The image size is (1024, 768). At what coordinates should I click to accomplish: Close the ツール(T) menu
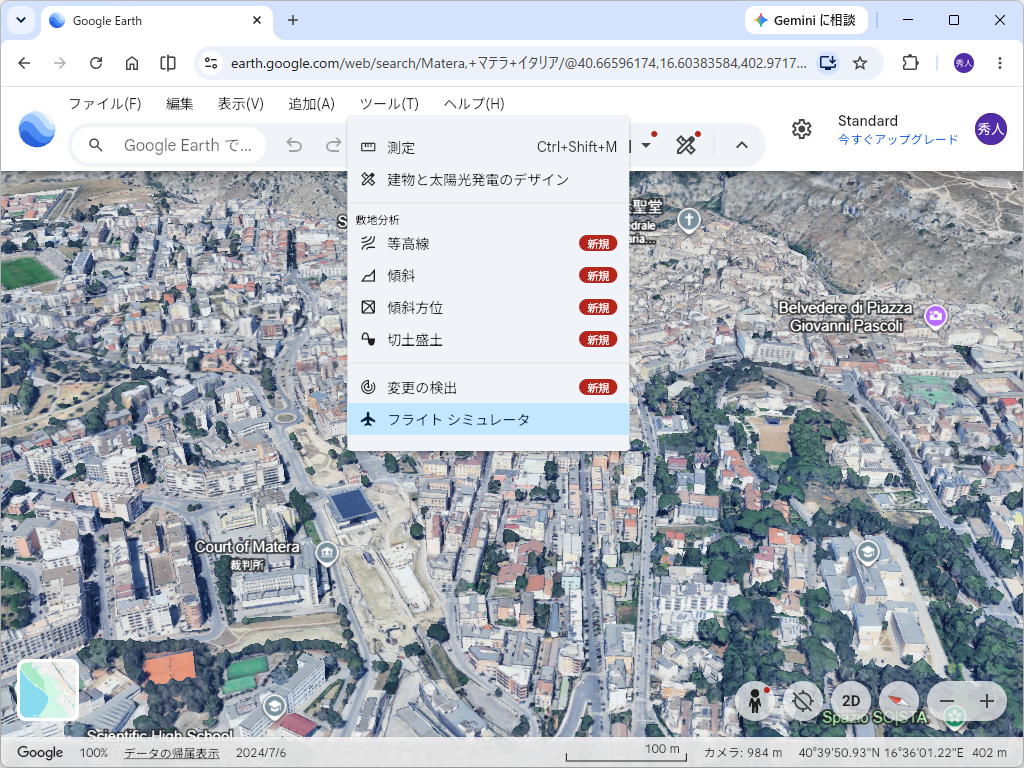389,103
